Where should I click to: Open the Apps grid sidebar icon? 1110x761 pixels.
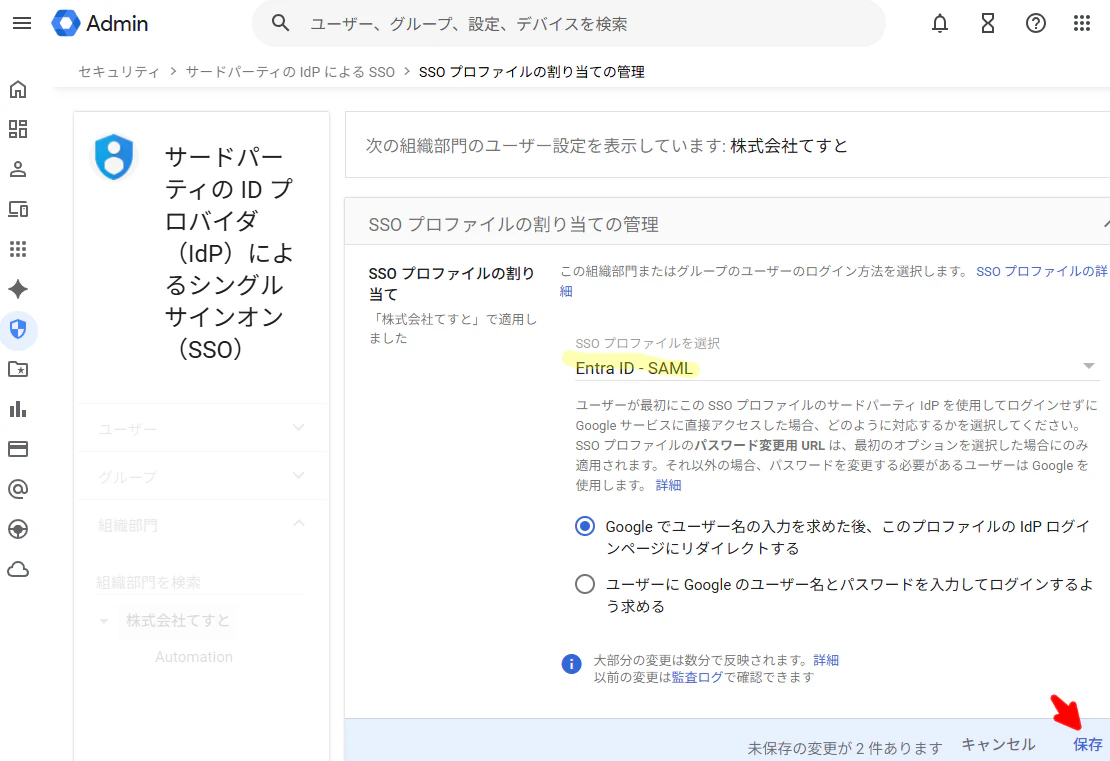18,249
